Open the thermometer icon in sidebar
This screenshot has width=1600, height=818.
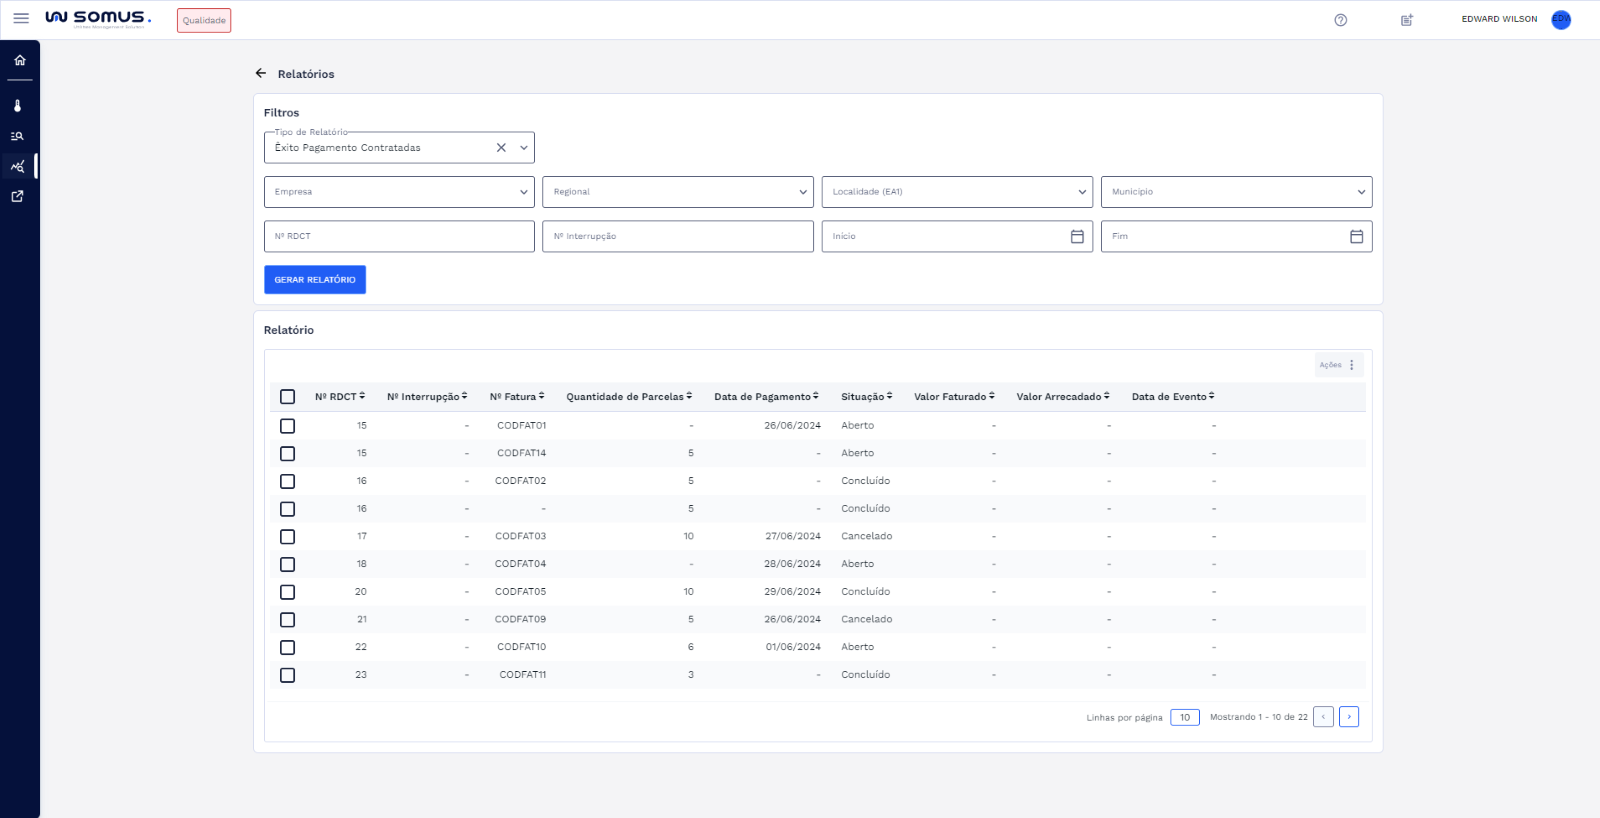point(18,106)
